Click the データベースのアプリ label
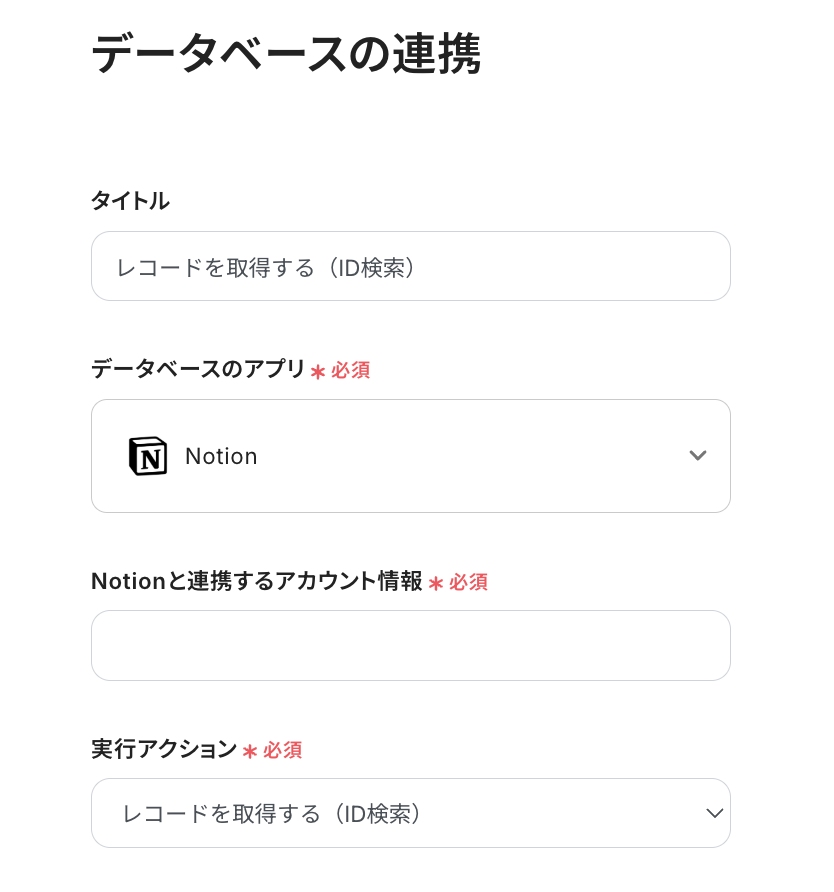 coord(198,369)
